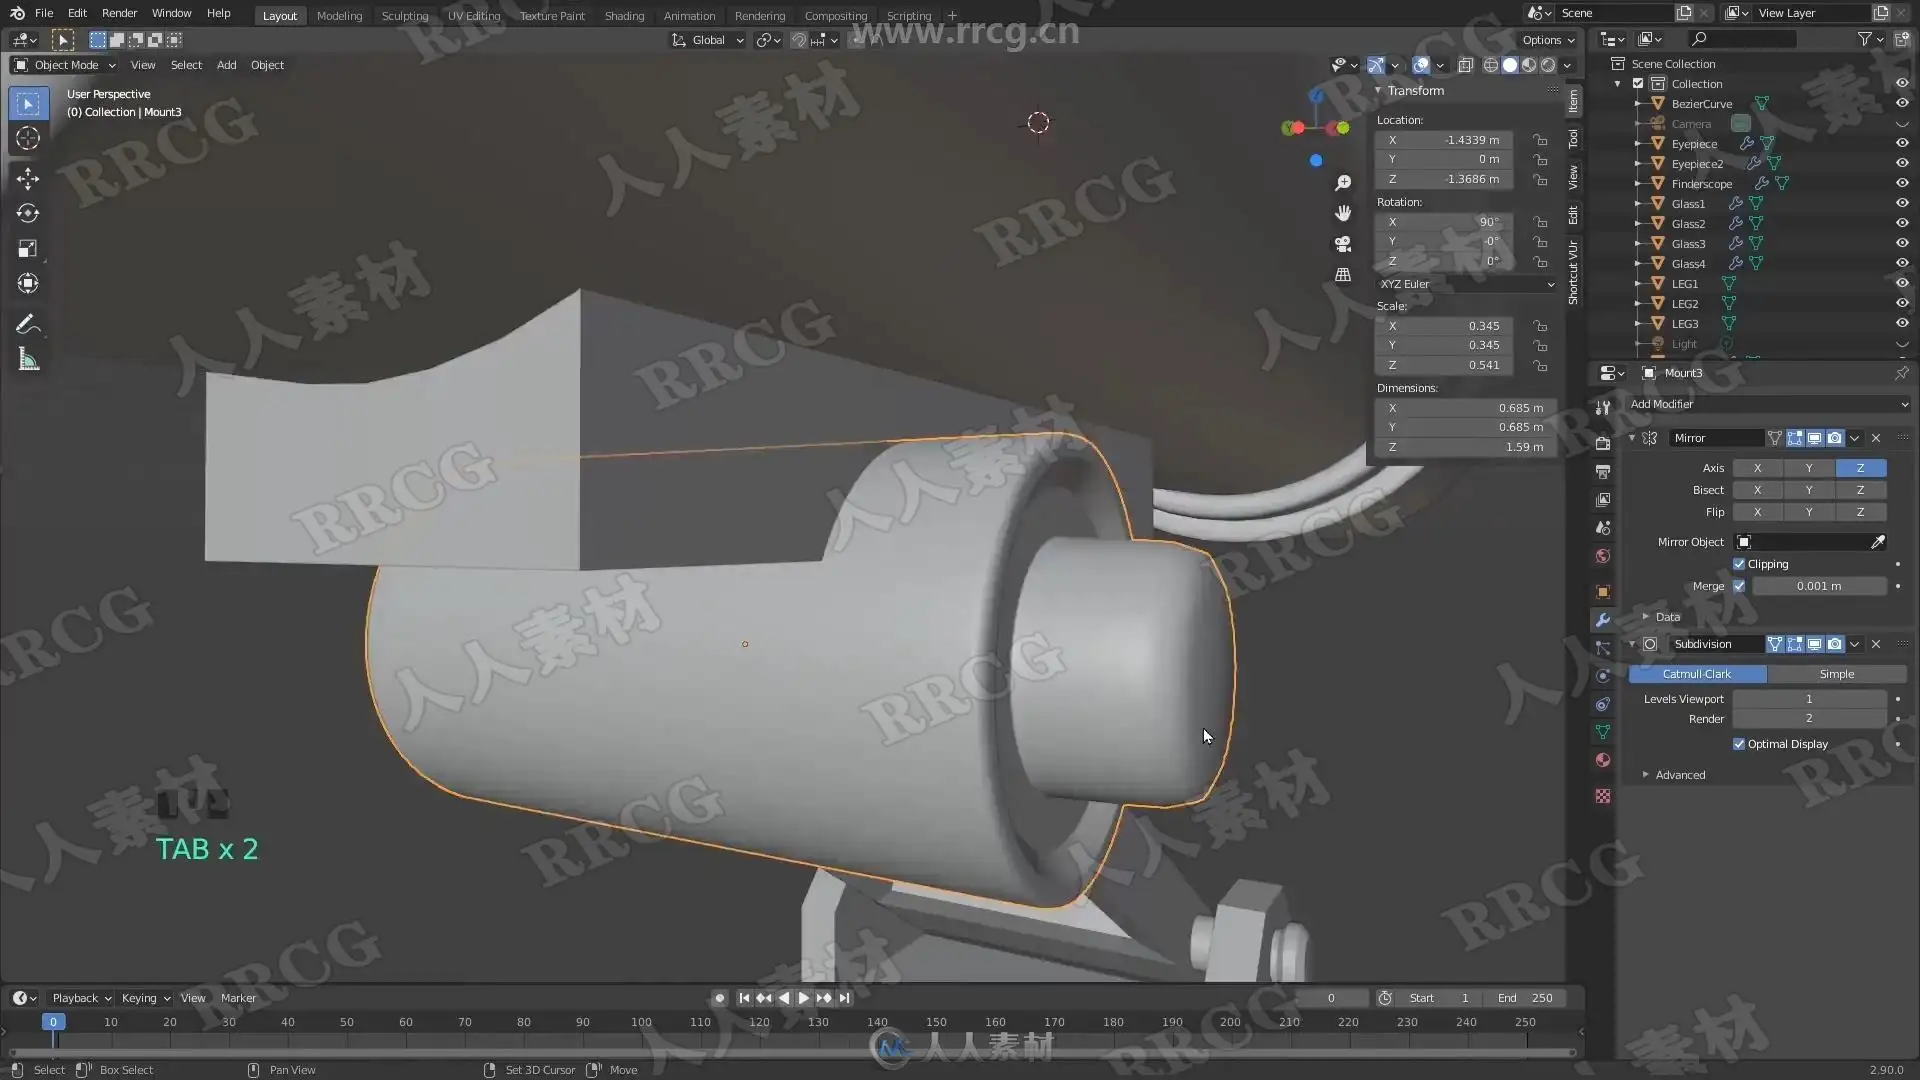Select the Simple subdivision button
The height and width of the screenshot is (1080, 1920).
coord(1836,674)
